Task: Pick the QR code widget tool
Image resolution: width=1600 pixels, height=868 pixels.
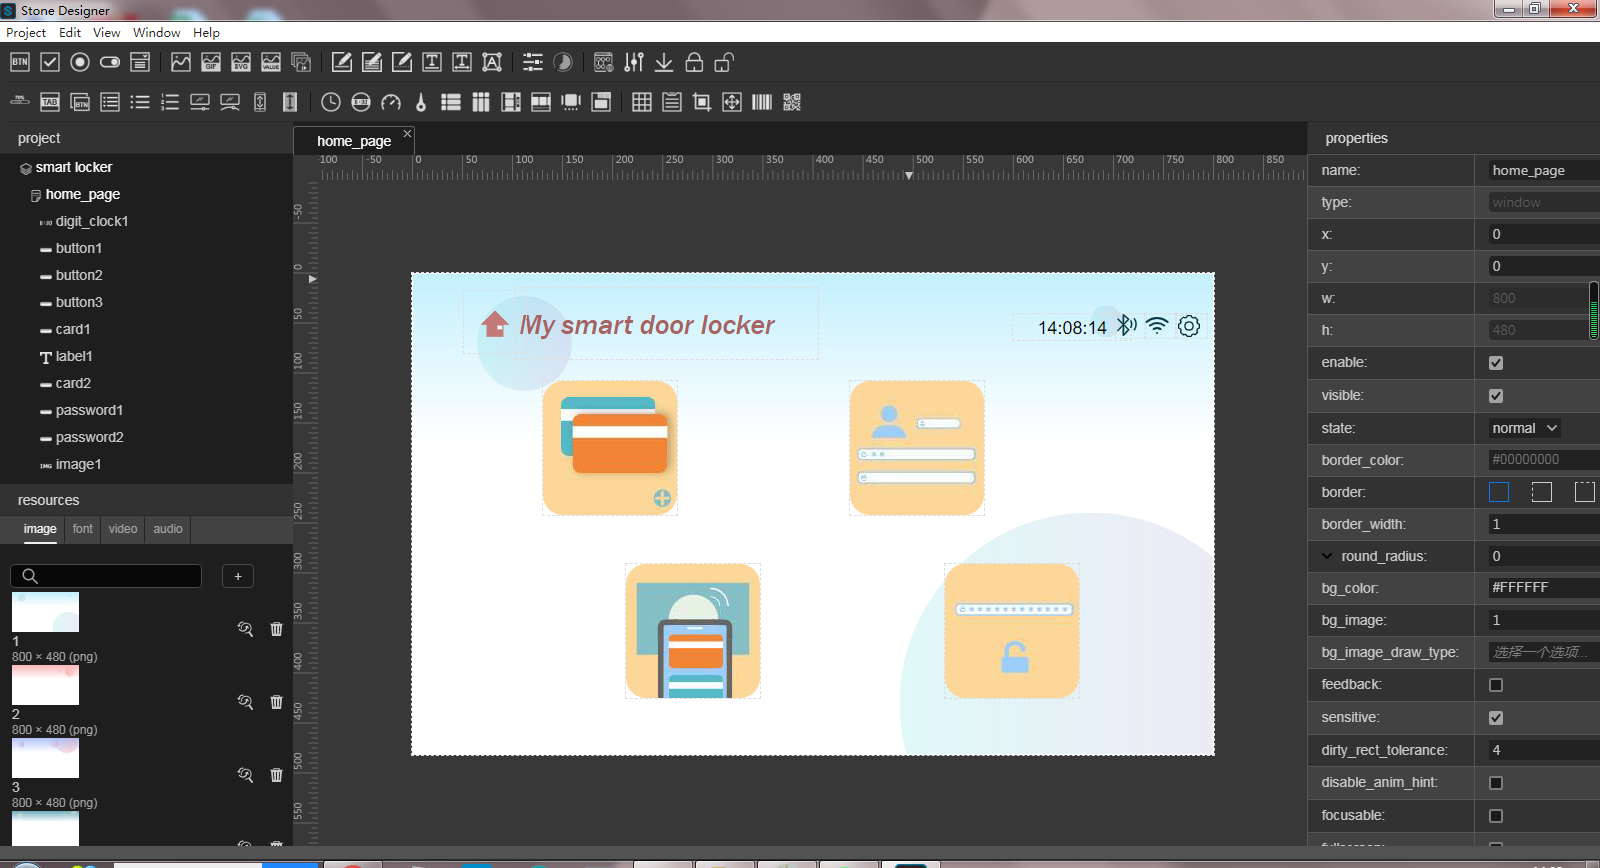Action: [x=792, y=102]
